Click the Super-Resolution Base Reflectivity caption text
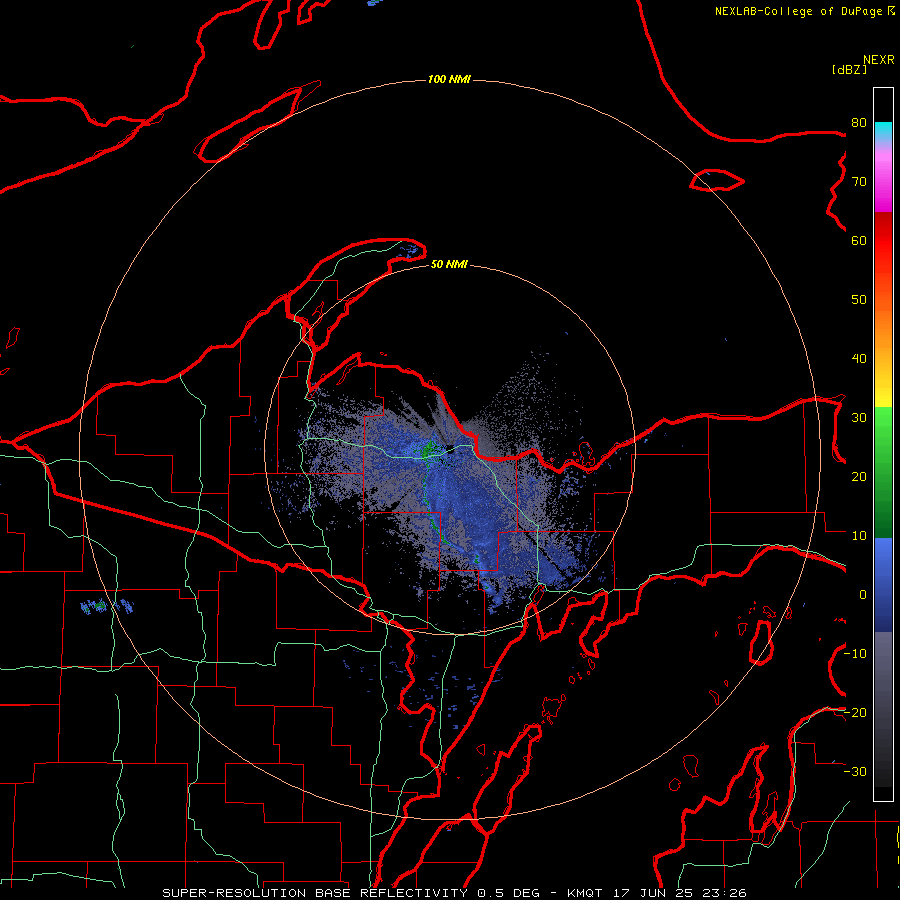900x900 pixels. 315,893
